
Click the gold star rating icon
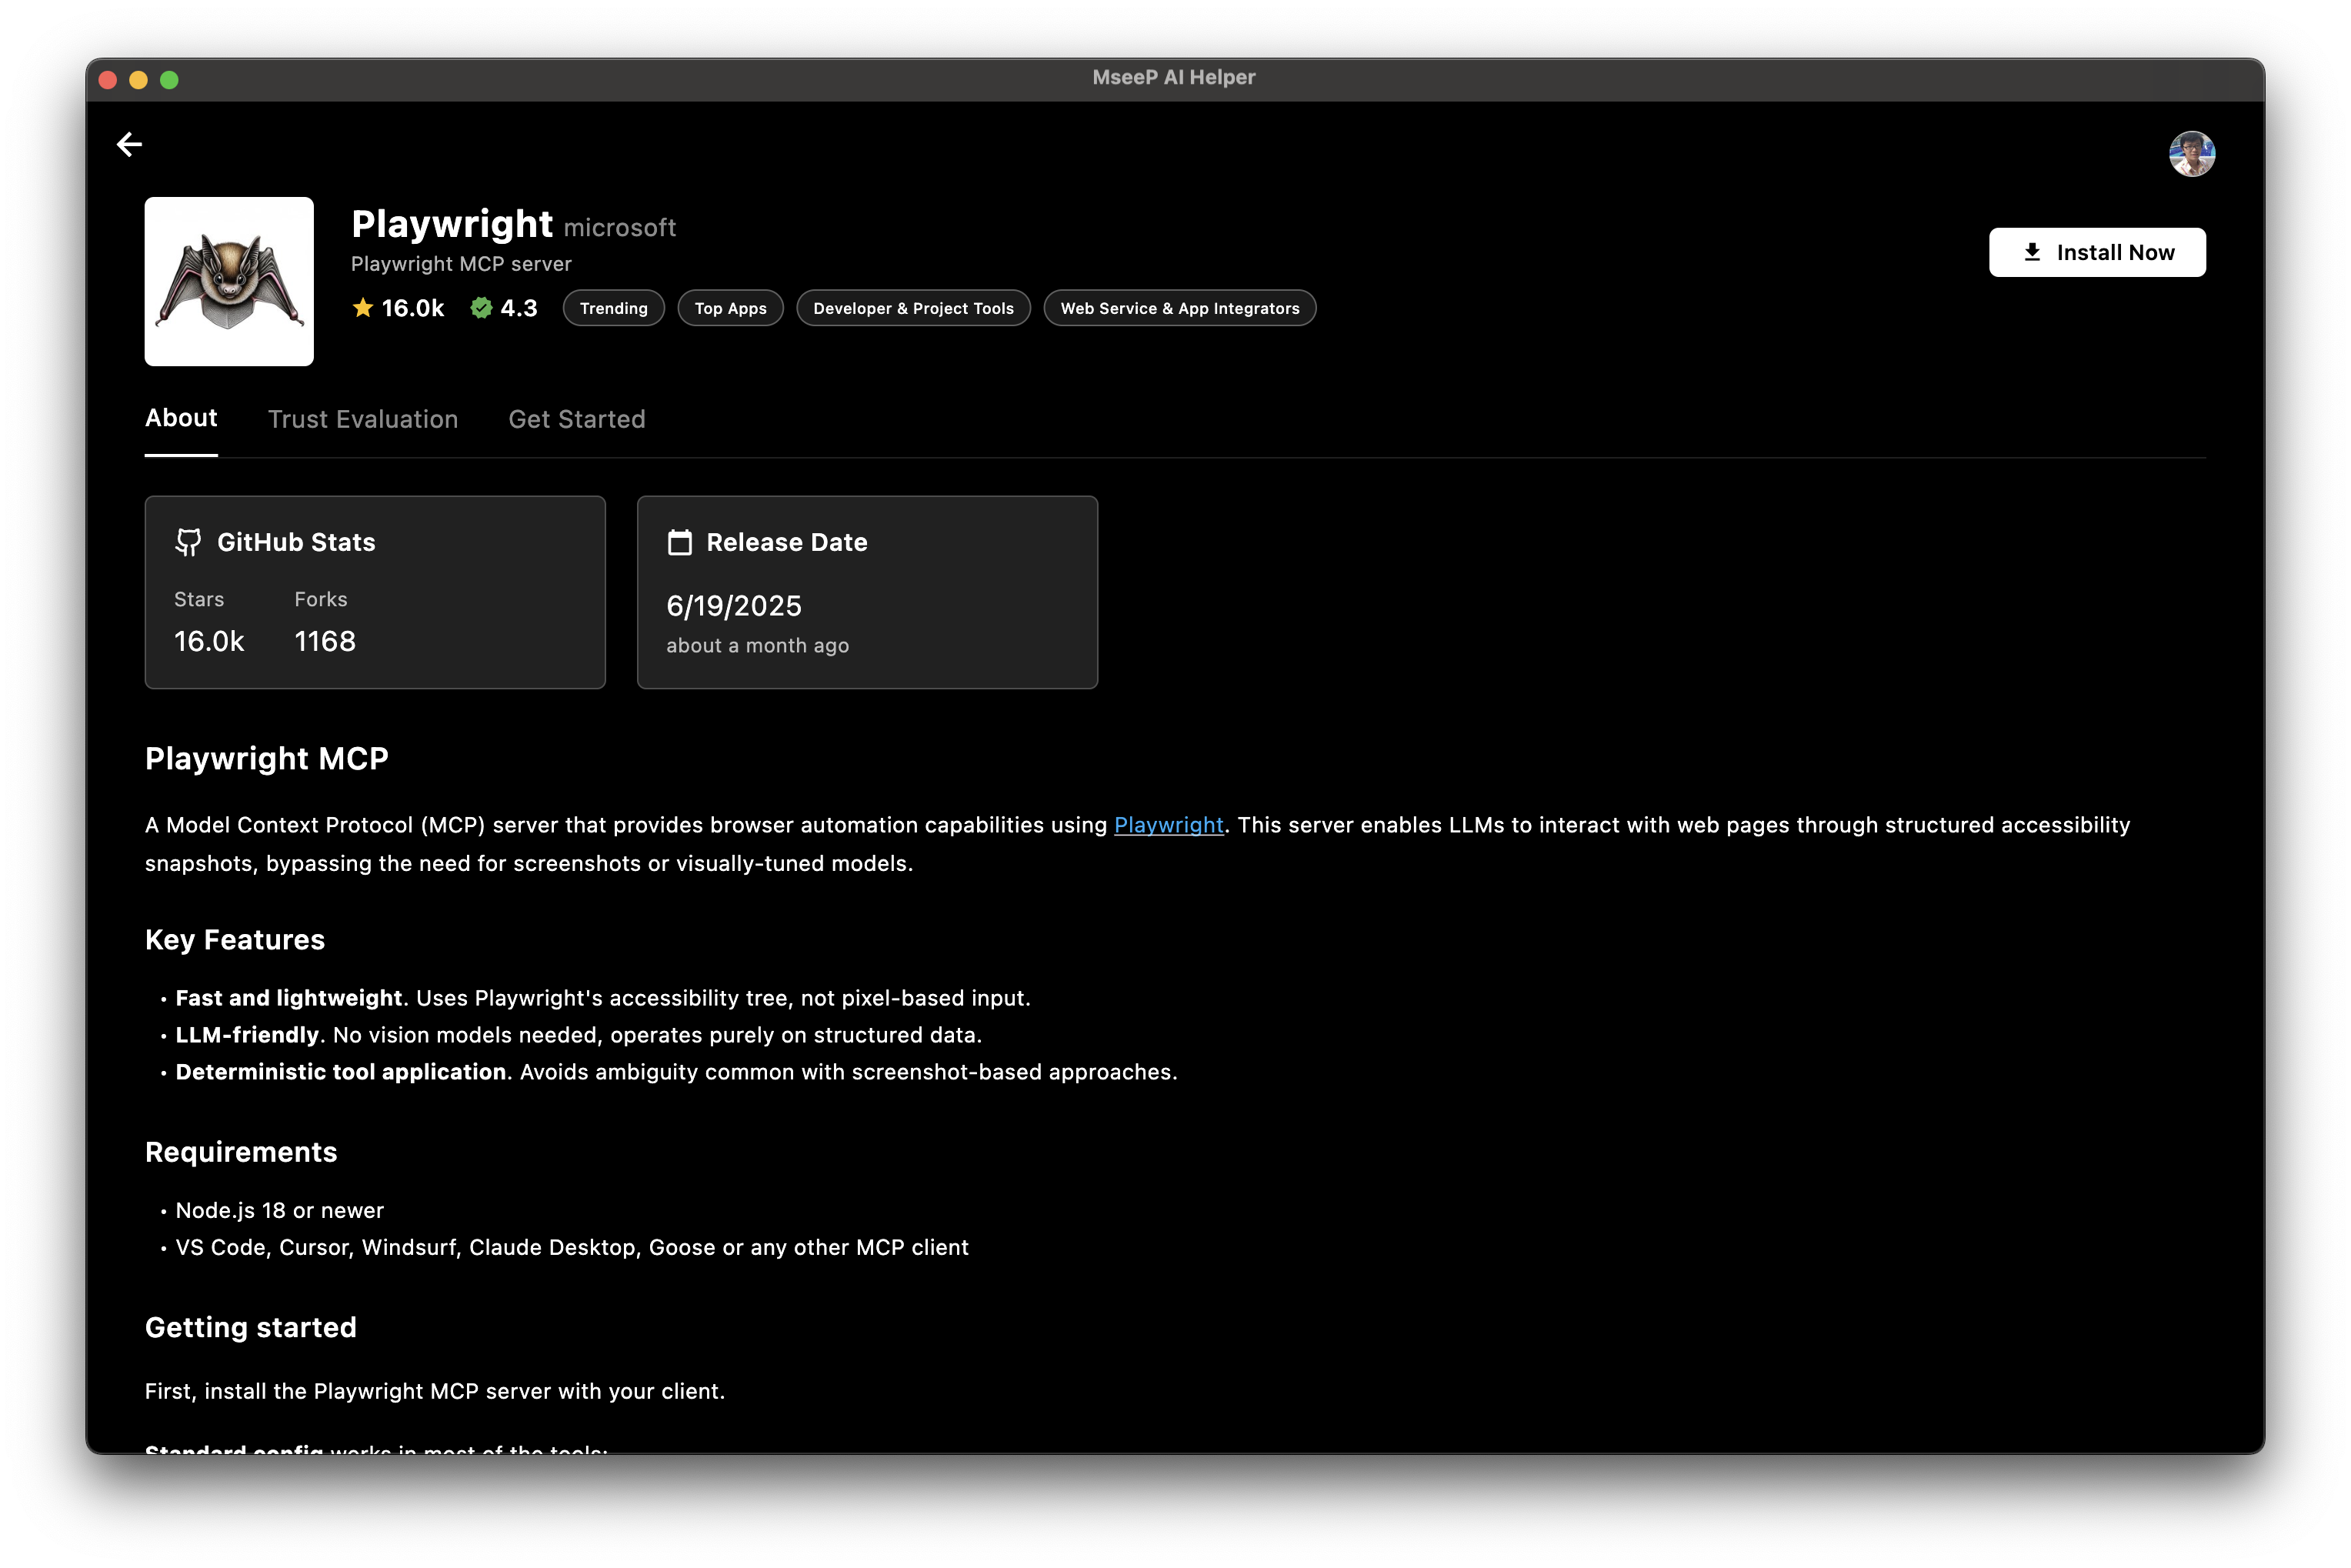pos(363,308)
